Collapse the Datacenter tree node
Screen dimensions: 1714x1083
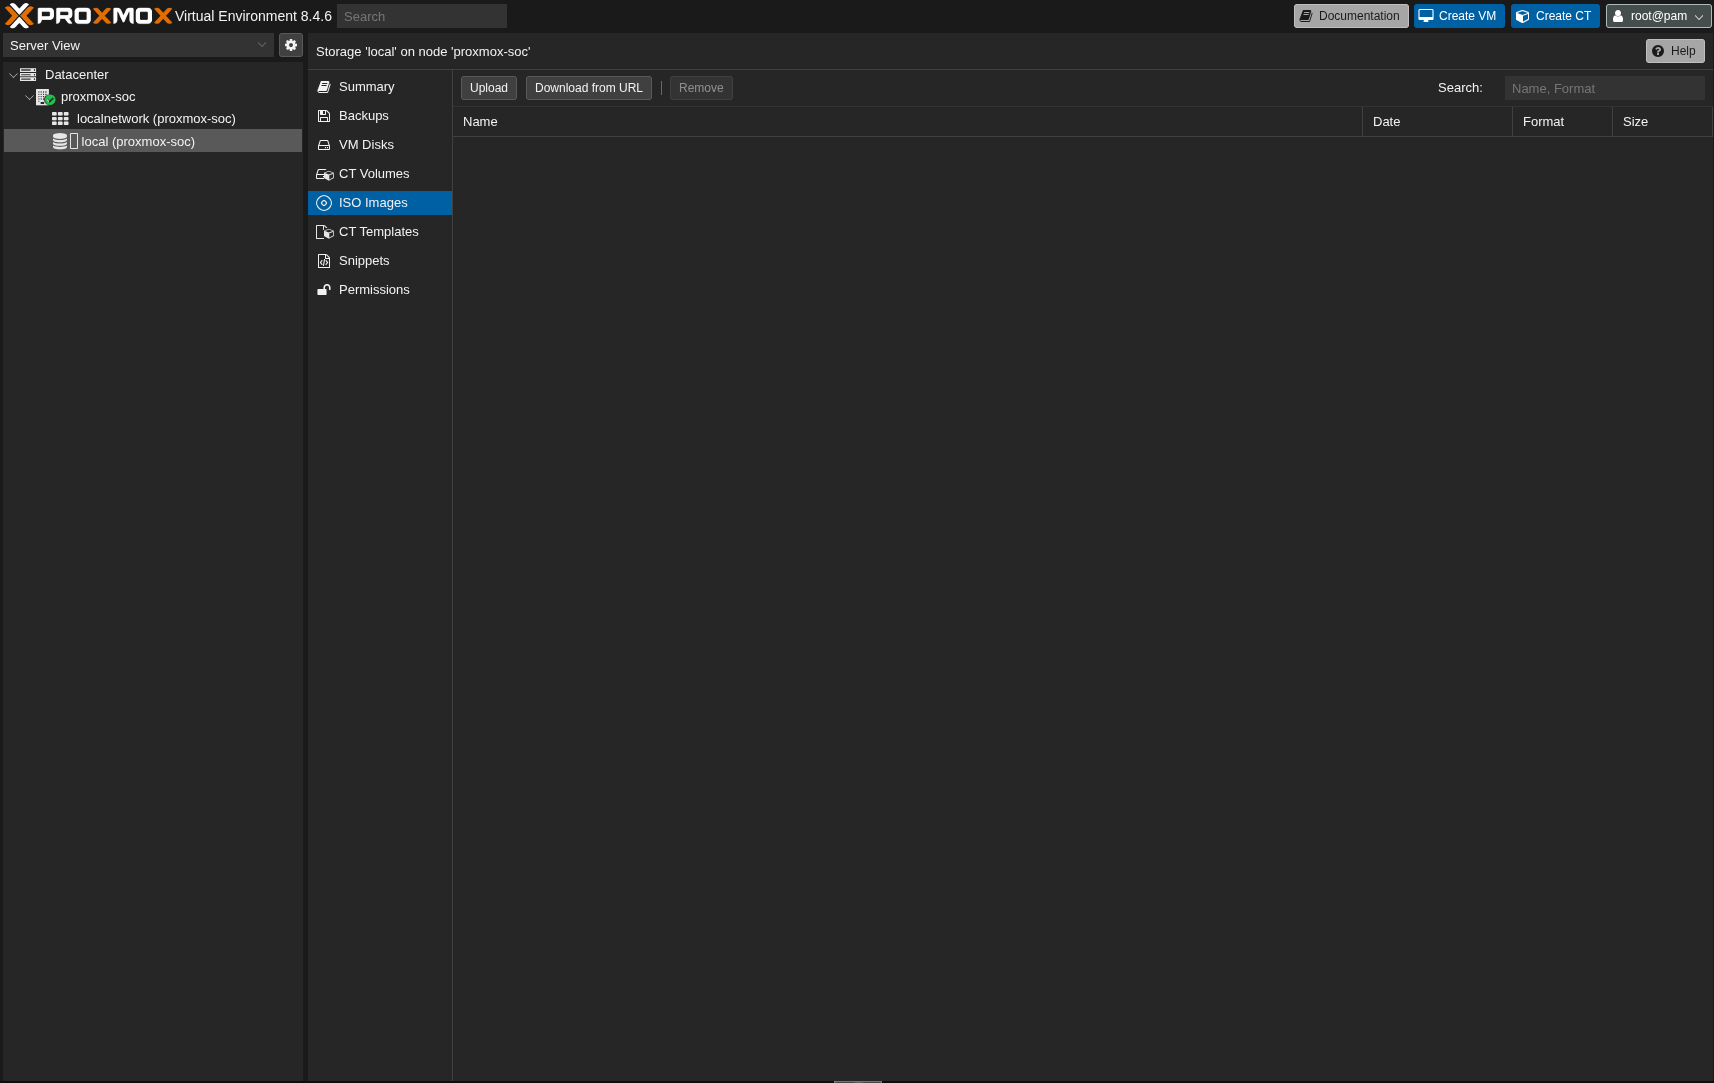coord(13,75)
